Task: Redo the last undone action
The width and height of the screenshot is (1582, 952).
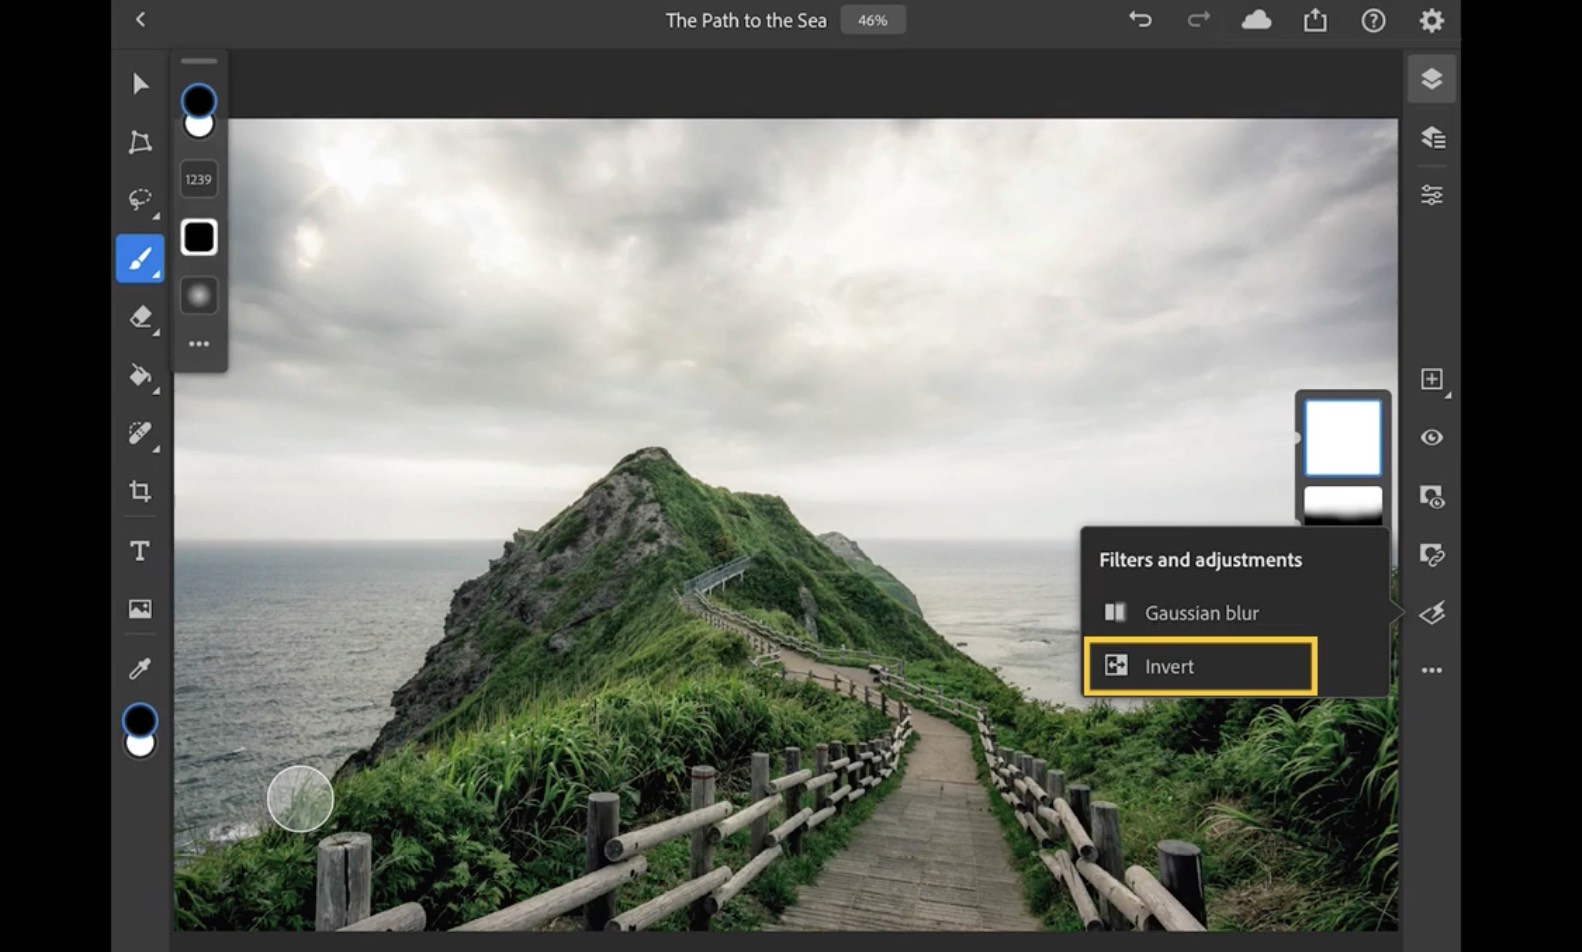Action: click(1198, 19)
